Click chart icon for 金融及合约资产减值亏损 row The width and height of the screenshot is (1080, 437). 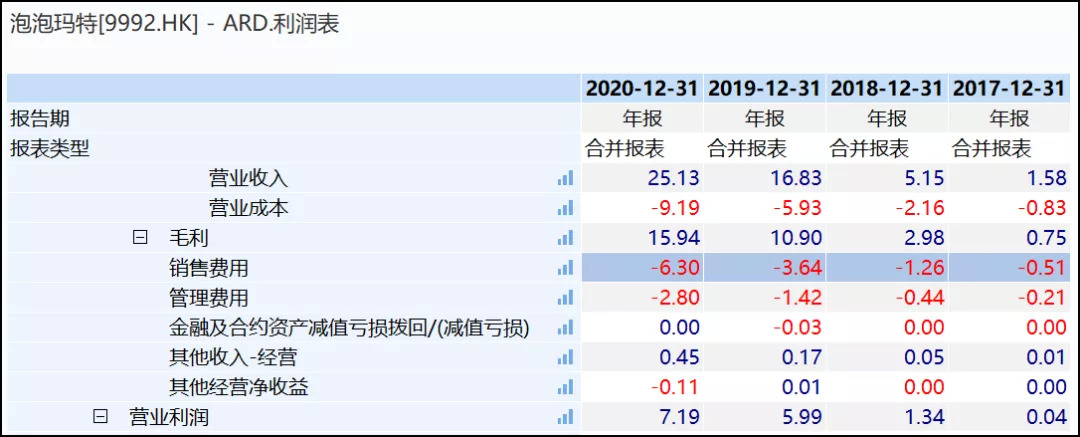click(x=566, y=328)
